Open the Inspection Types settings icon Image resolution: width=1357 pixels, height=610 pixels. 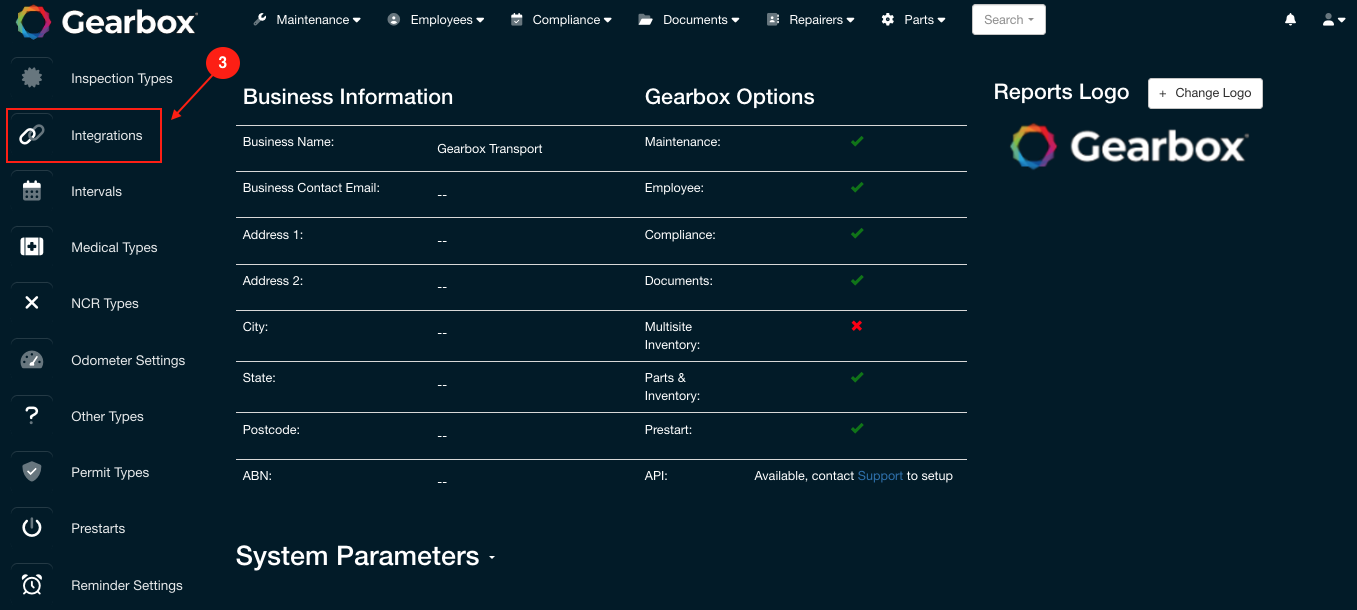click(31, 78)
